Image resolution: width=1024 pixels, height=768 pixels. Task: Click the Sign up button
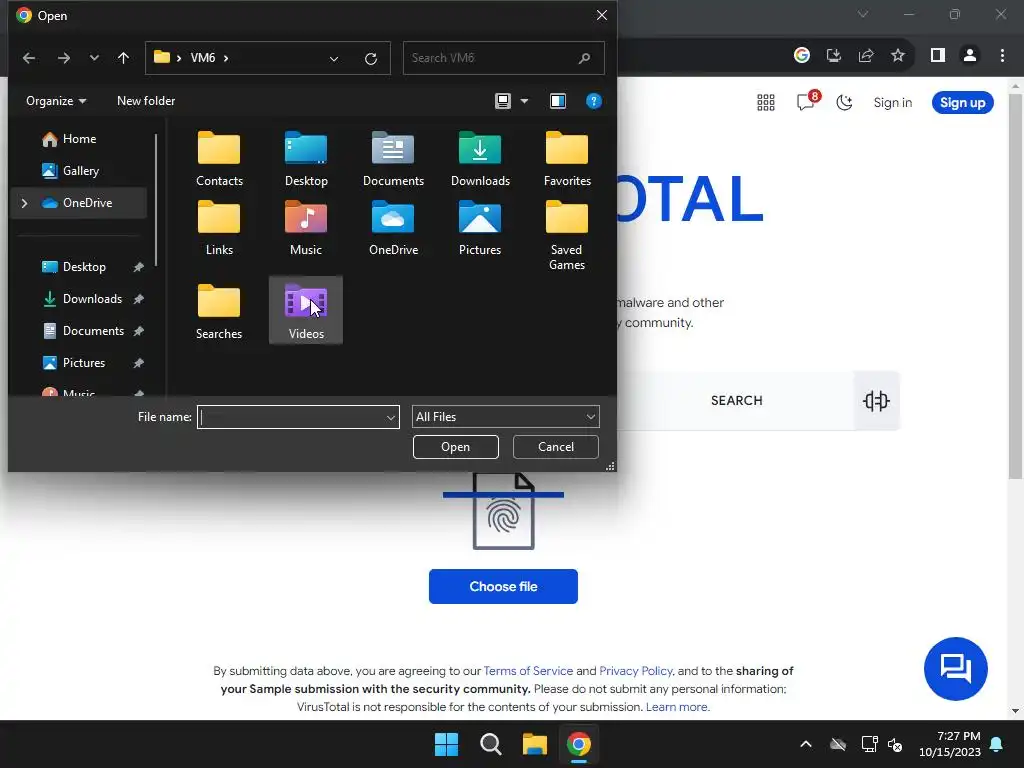(x=963, y=103)
